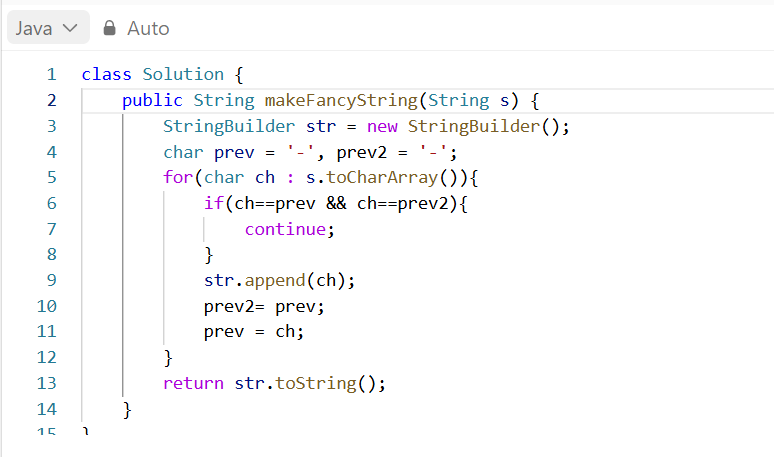774x457 pixels.
Task: Click the 'return' keyword on line 13
Action: point(194,383)
